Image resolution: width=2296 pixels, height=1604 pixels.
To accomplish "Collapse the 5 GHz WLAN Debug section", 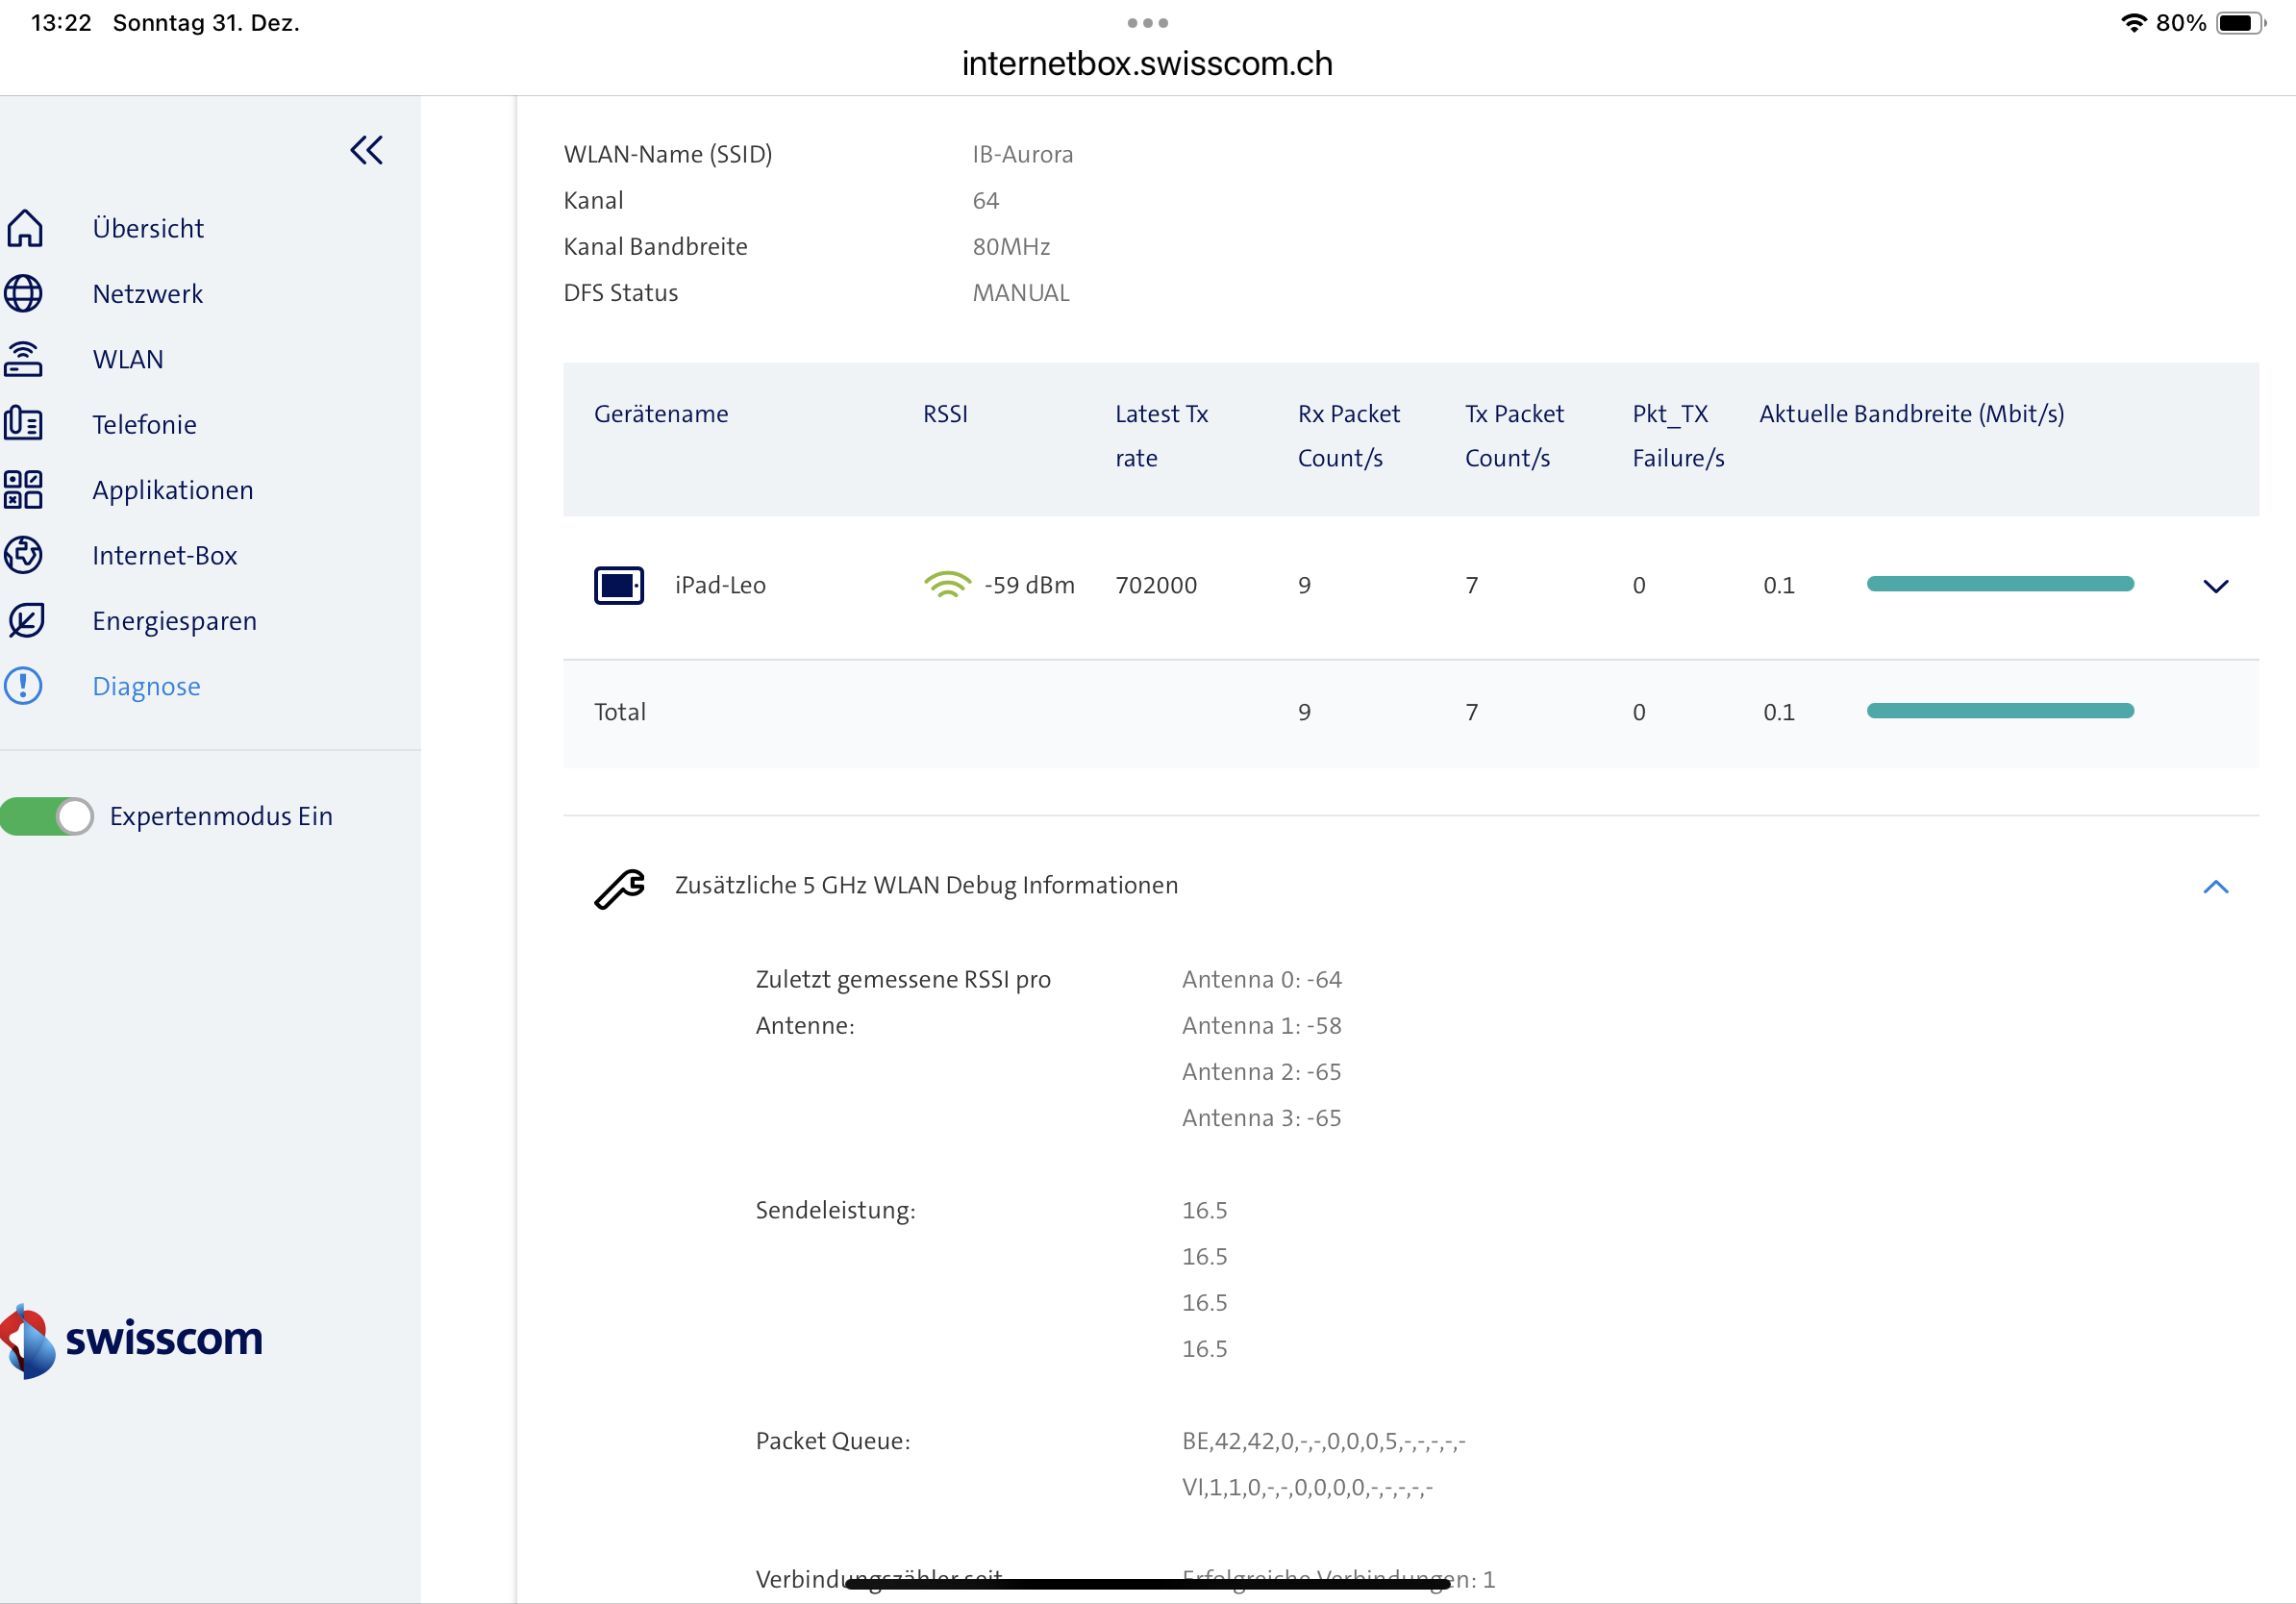I will pos(2215,886).
